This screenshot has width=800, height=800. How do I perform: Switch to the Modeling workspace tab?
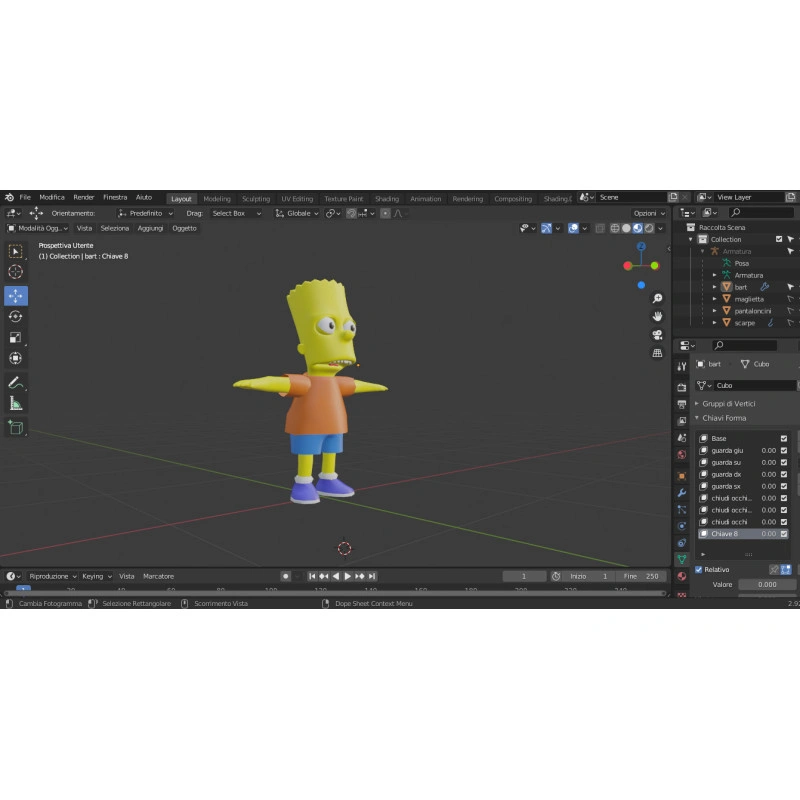coord(217,198)
